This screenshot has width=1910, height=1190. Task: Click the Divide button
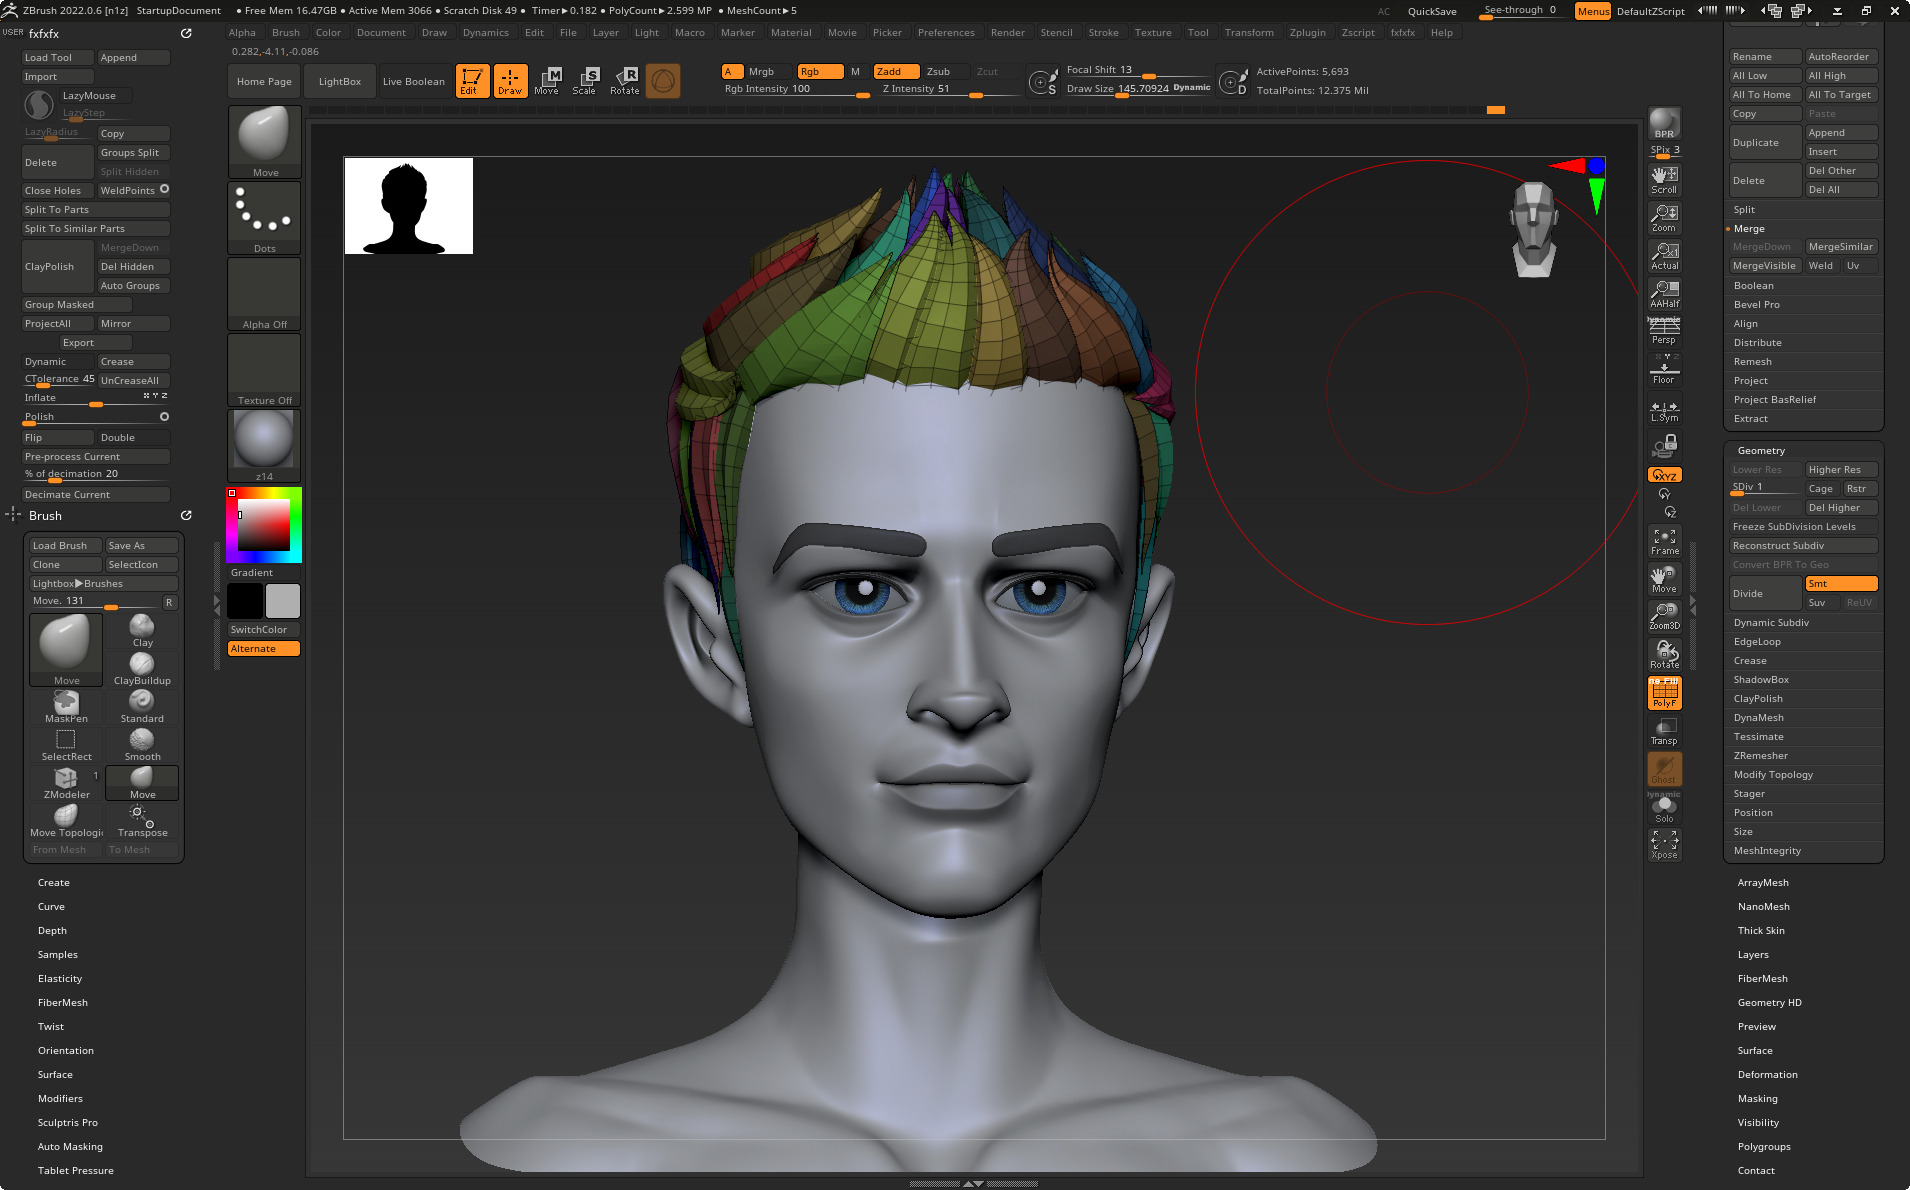[1765, 594]
